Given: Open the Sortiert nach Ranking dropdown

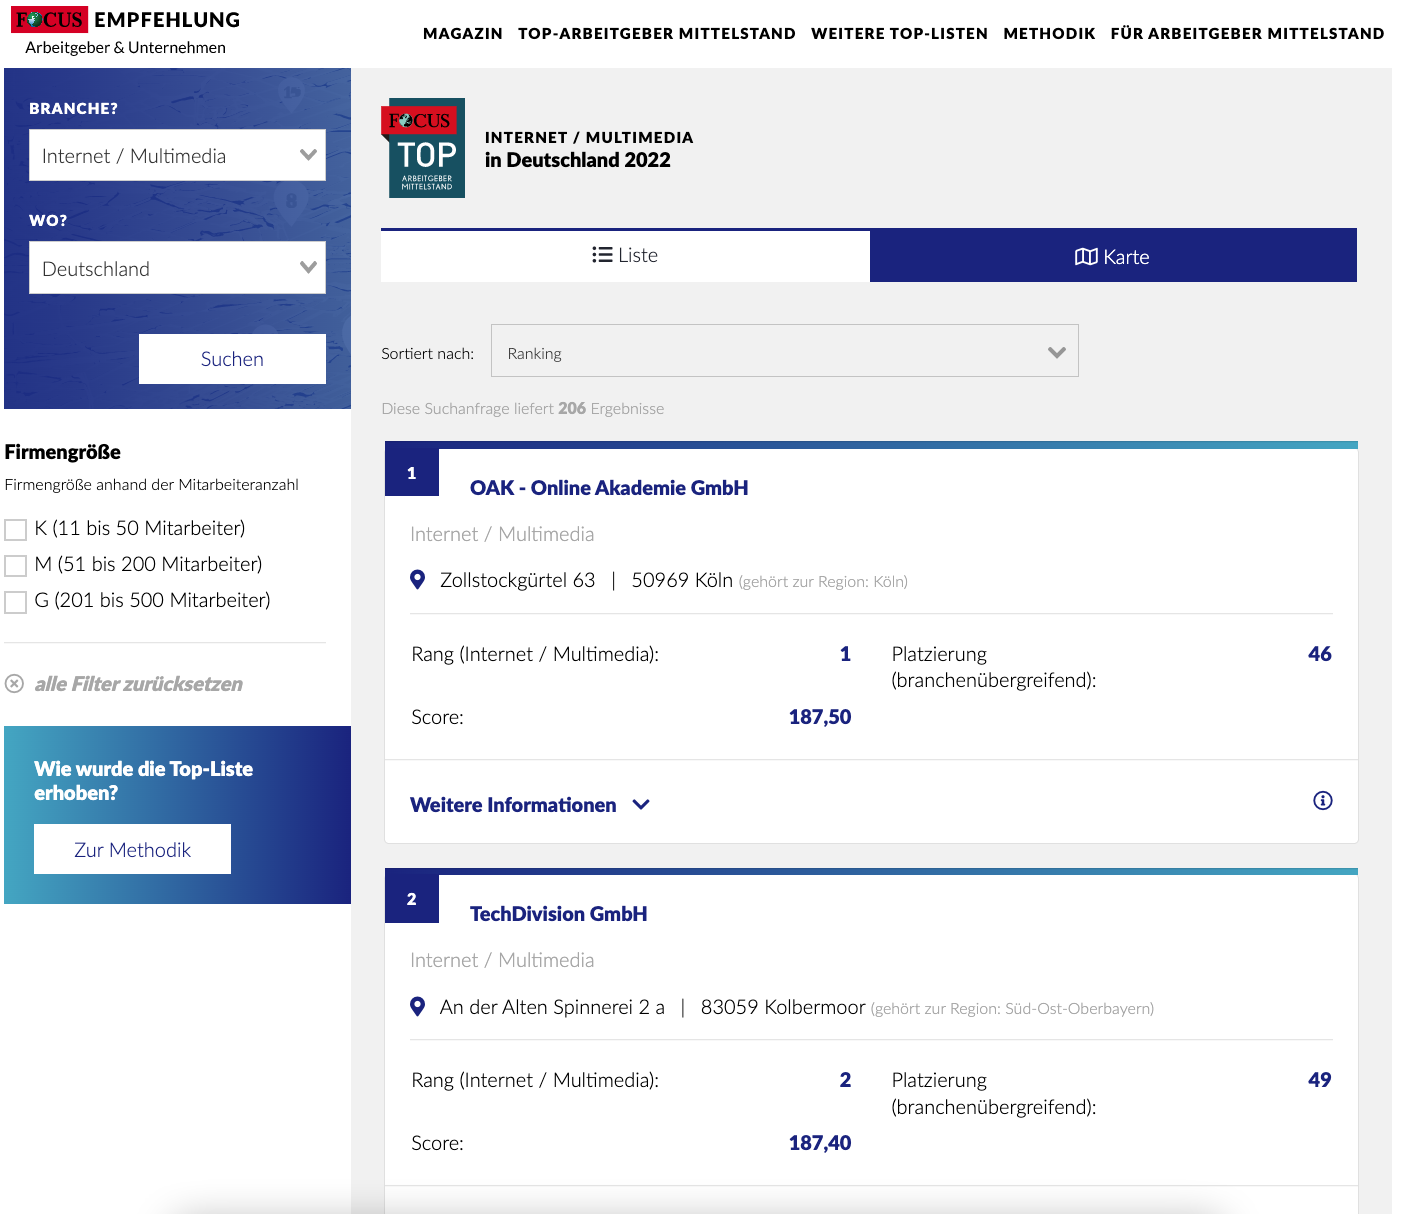Looking at the screenshot, I should (x=785, y=351).
